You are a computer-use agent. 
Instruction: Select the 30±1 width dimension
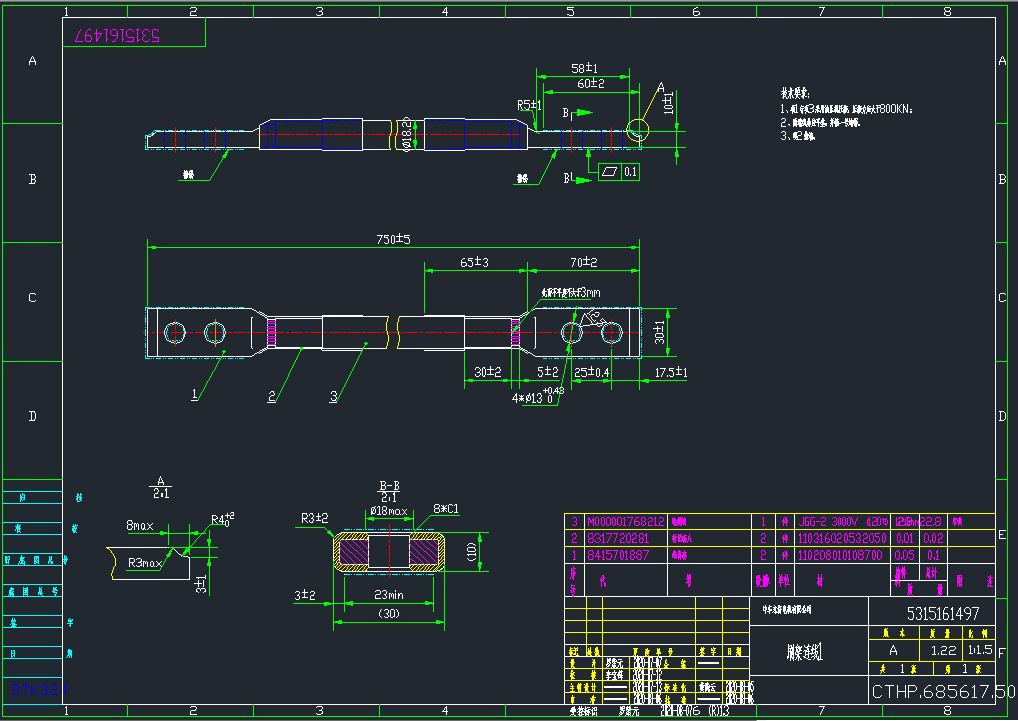[x=660, y=332]
